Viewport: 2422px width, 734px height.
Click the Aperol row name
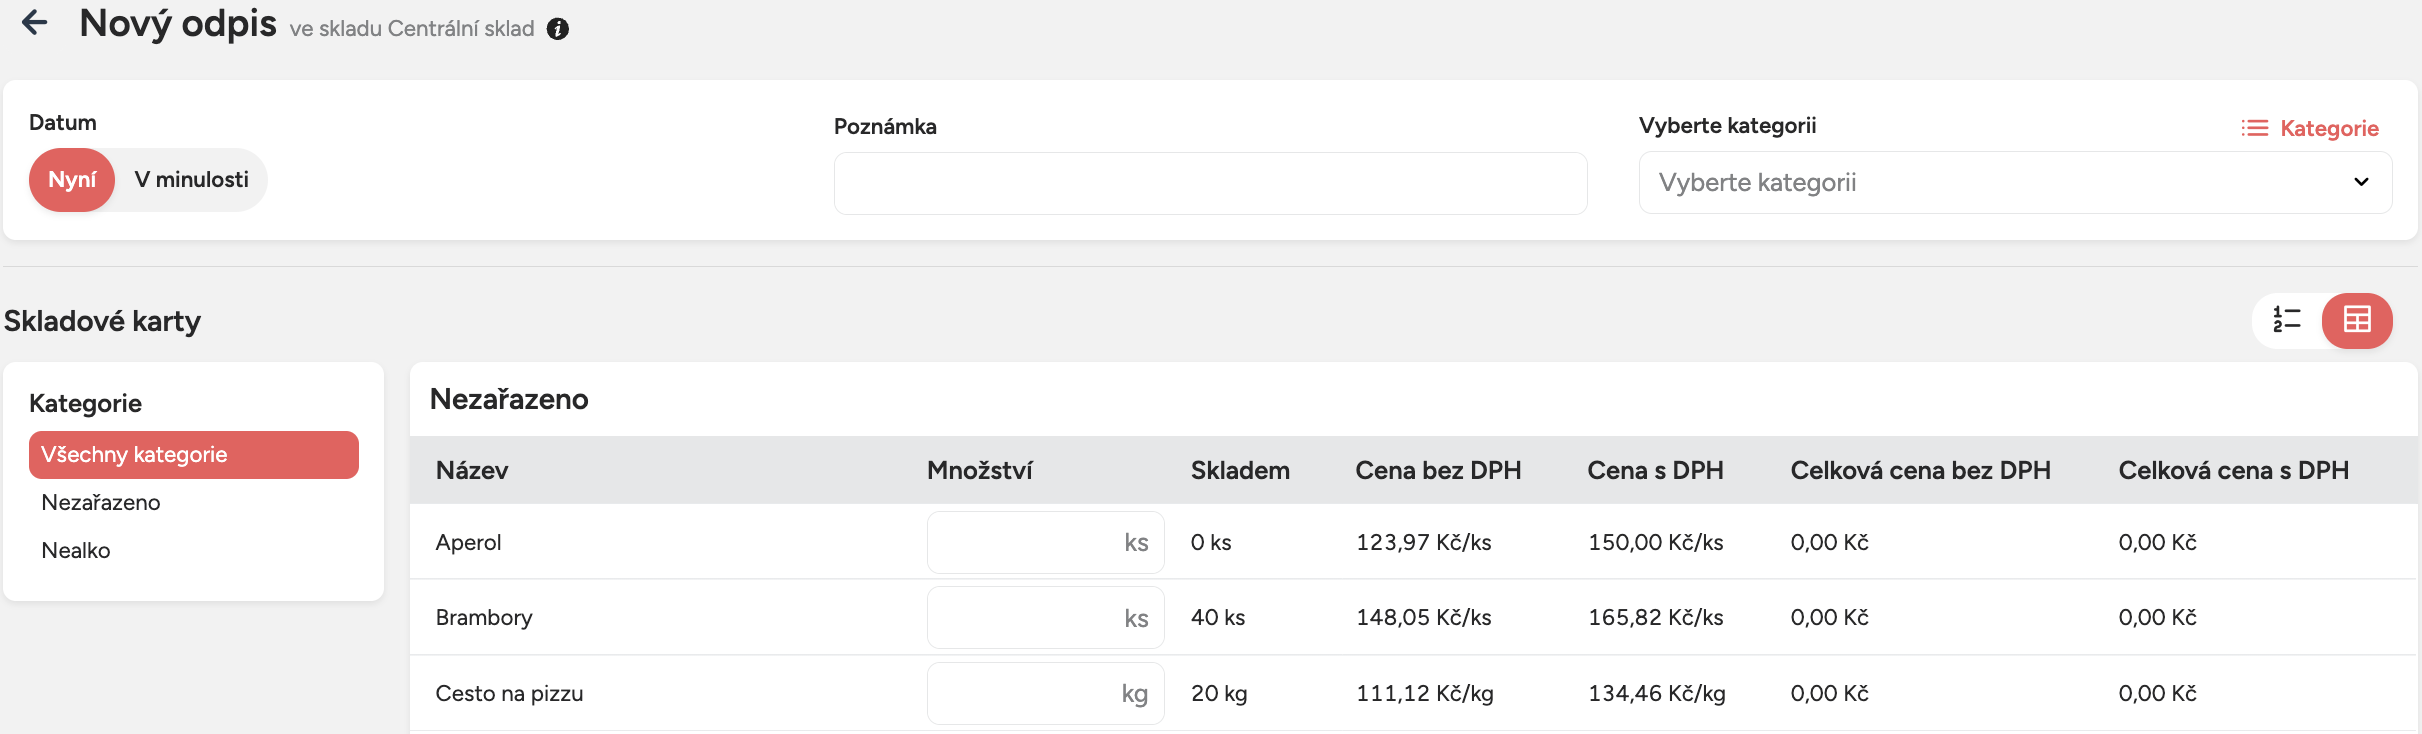(x=469, y=543)
